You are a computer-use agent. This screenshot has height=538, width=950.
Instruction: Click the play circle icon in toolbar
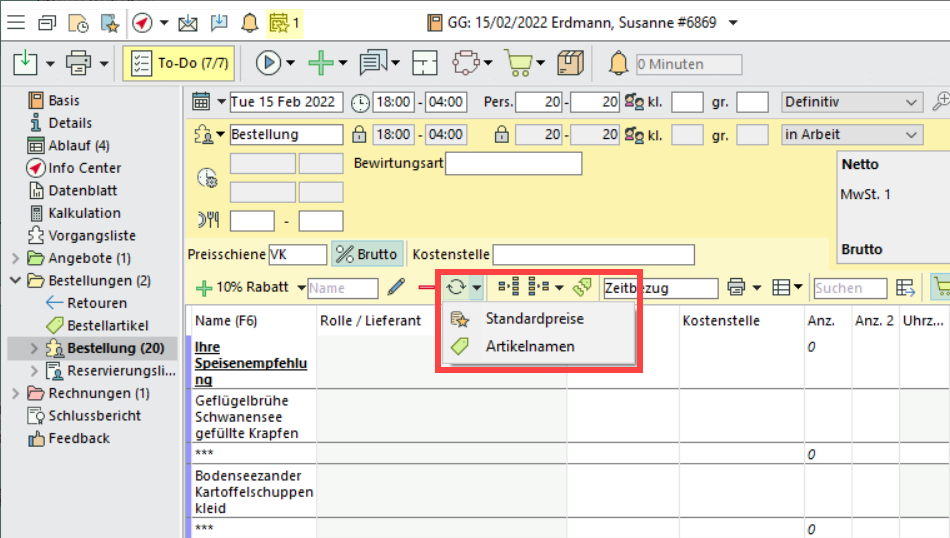pyautogui.click(x=267, y=64)
